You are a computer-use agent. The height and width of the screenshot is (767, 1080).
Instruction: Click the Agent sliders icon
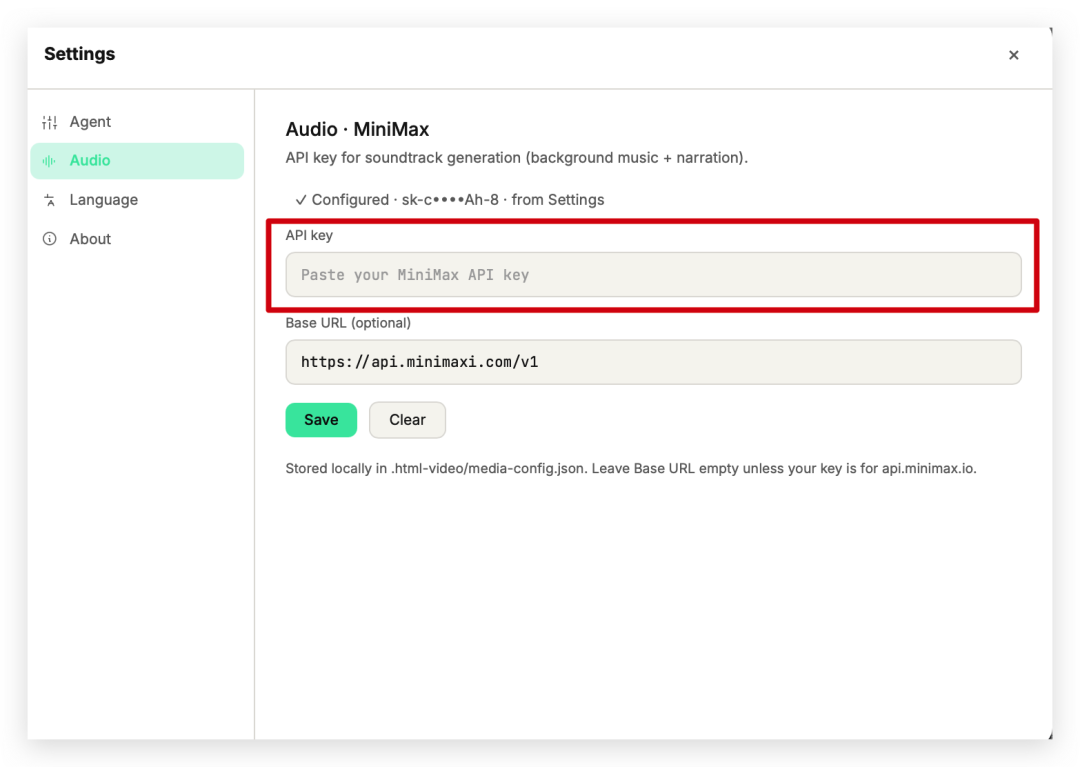50,123
